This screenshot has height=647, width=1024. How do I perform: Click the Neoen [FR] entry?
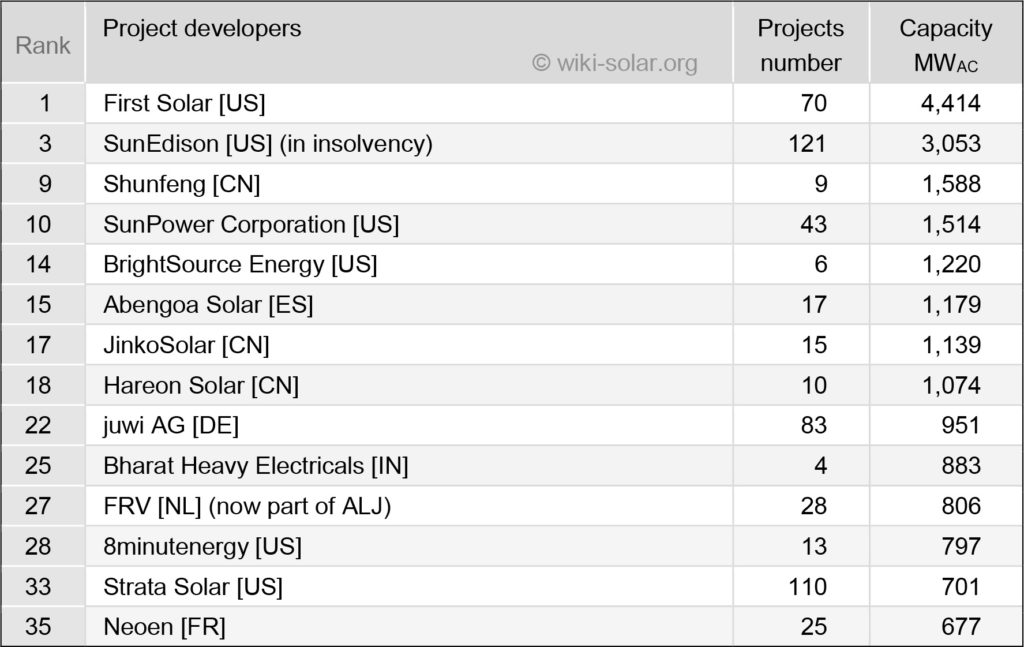[164, 627]
